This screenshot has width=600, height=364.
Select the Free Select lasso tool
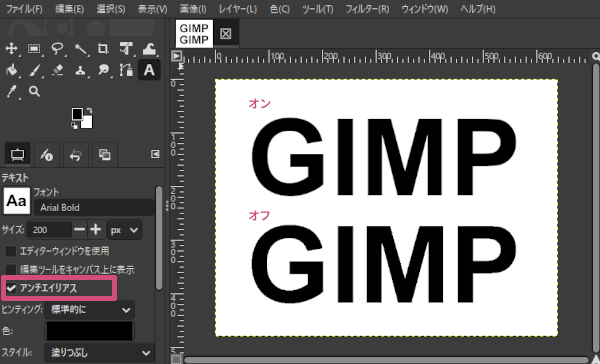point(57,49)
